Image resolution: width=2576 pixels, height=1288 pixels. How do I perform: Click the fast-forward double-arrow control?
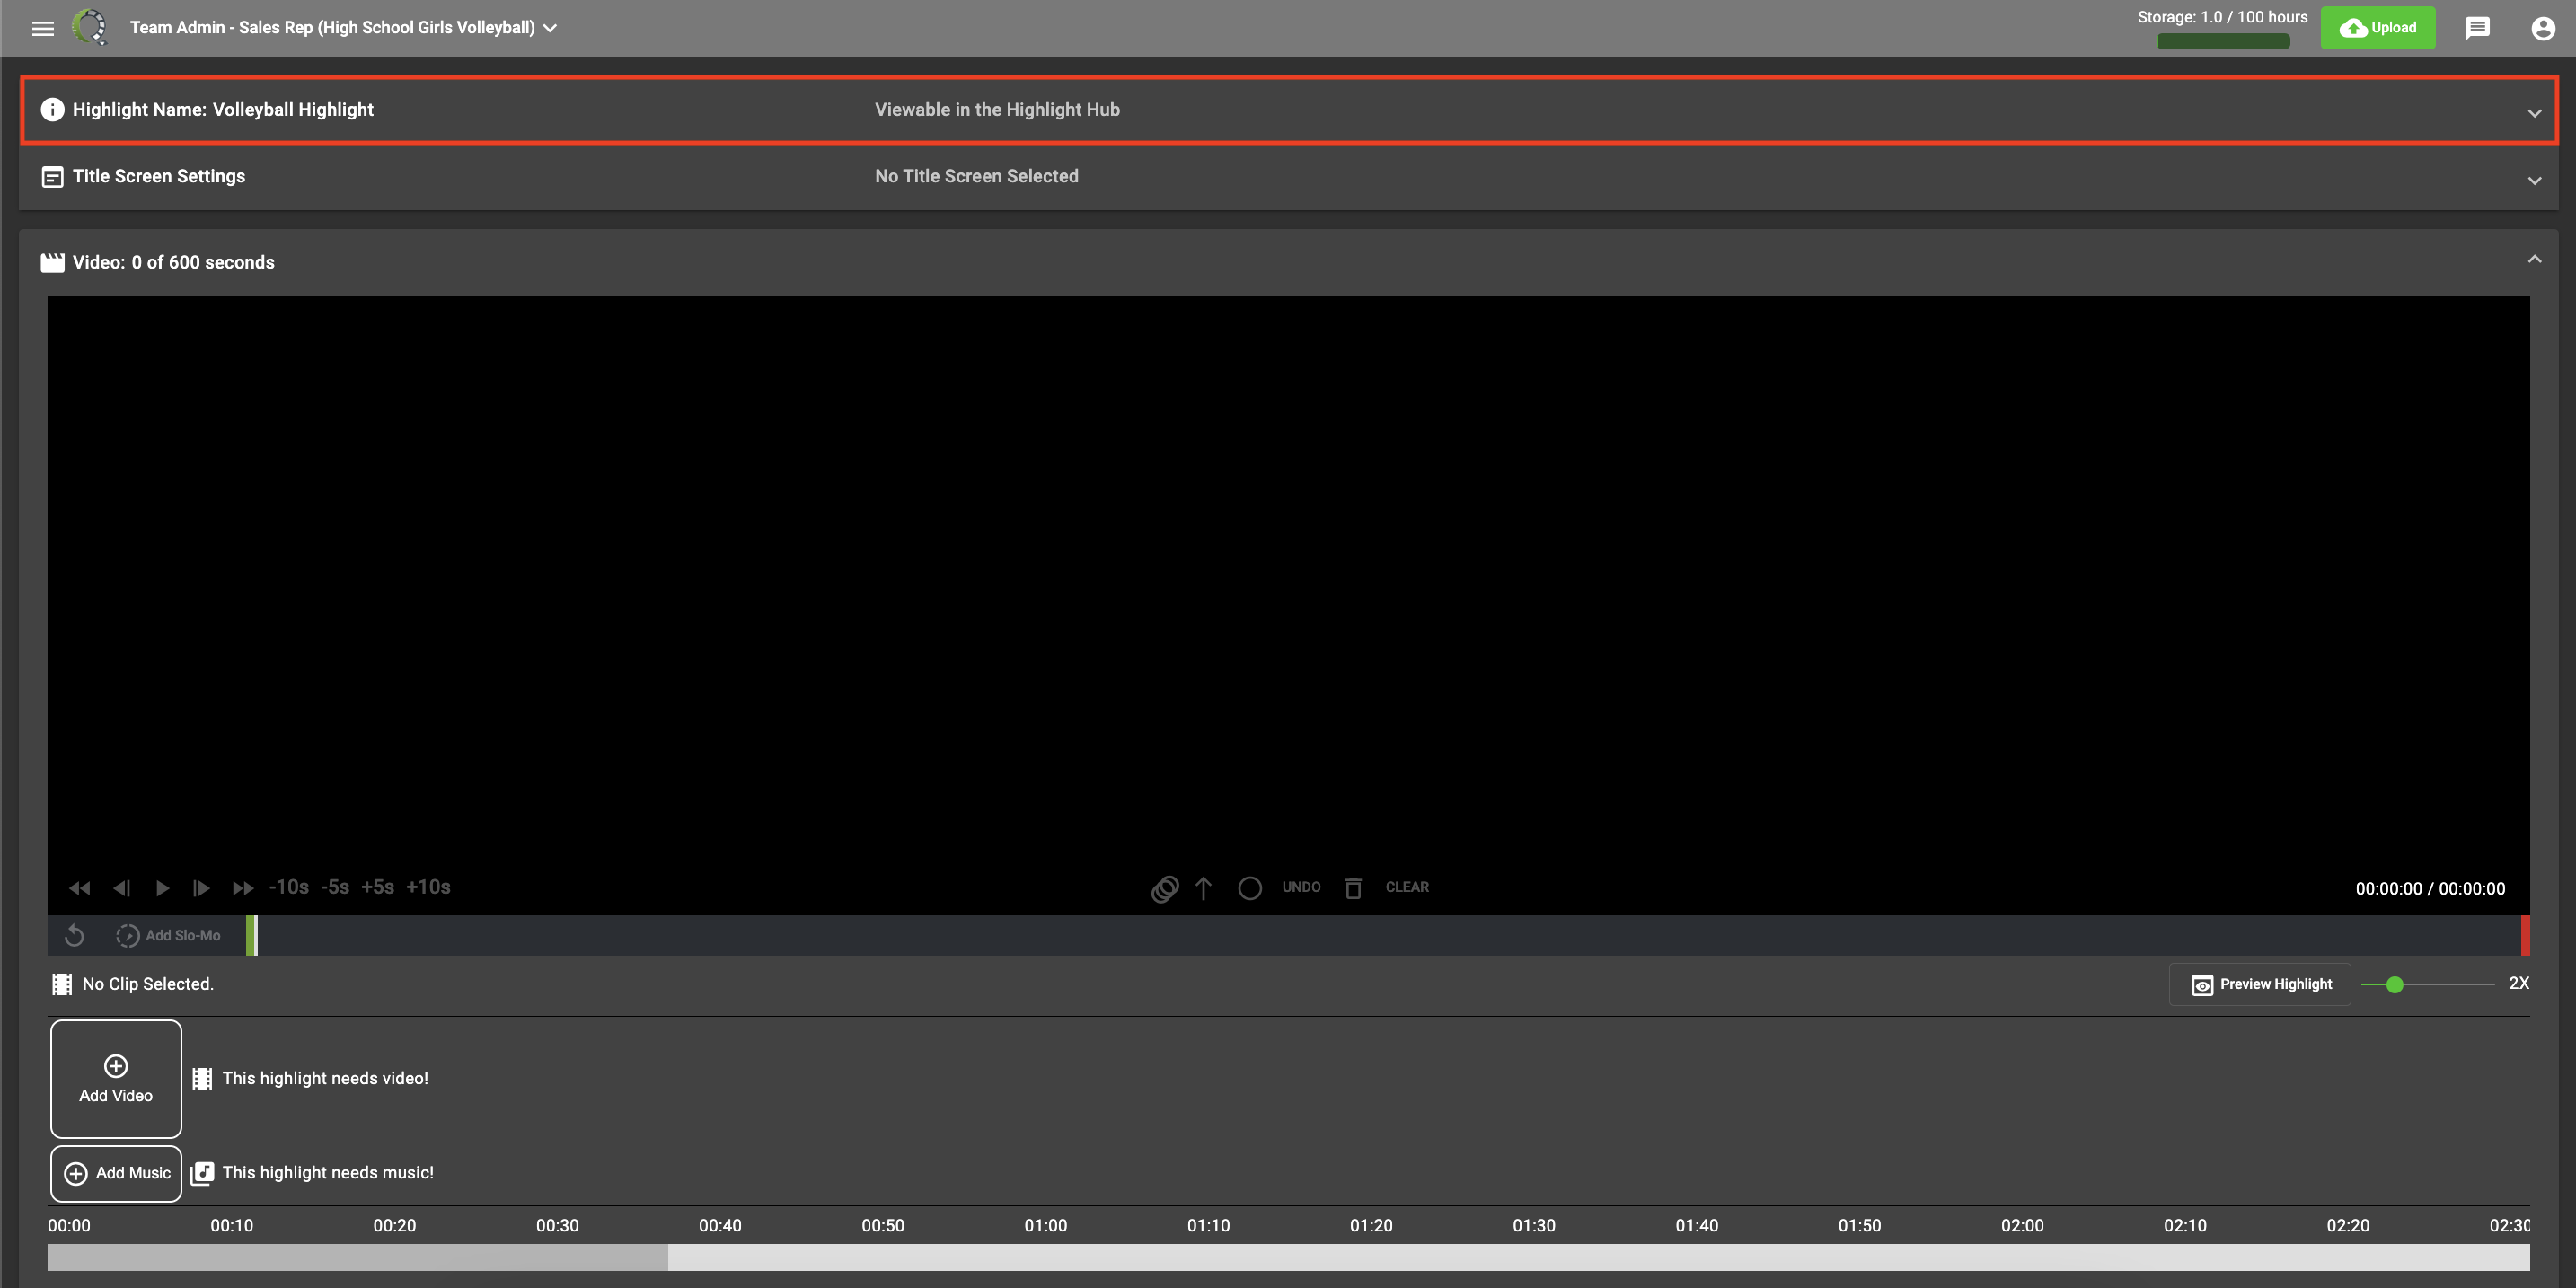(243, 888)
